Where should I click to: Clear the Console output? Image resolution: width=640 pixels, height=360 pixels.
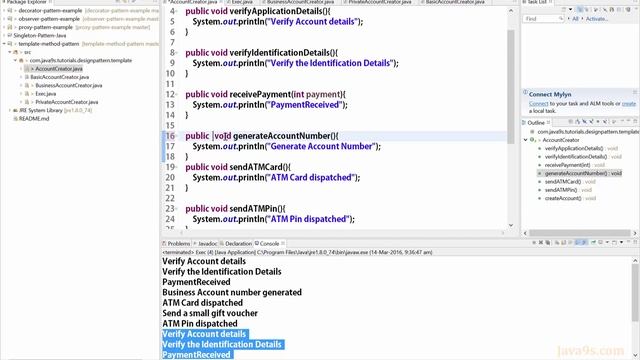(x=557, y=242)
